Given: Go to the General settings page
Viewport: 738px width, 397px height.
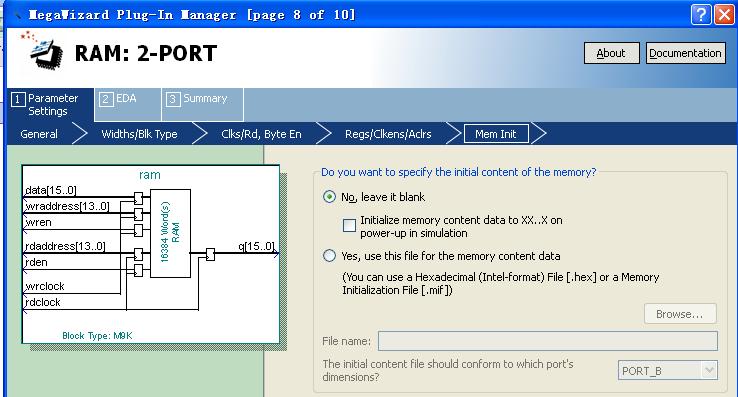Looking at the screenshot, I should pyautogui.click(x=39, y=134).
